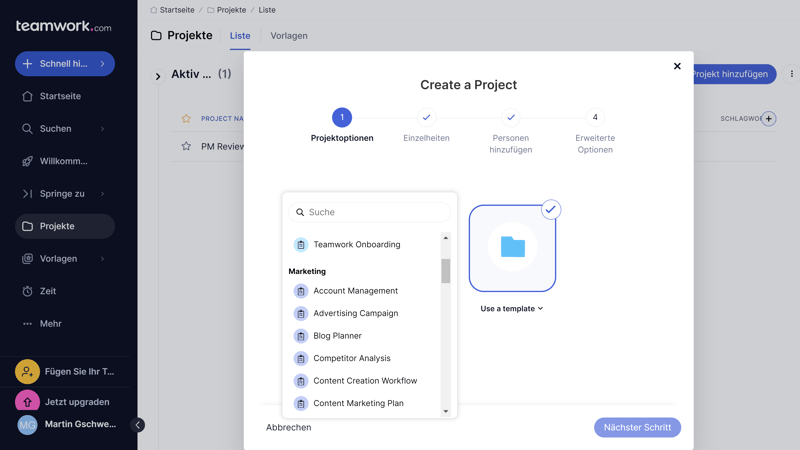Collapse sidebar with the arrow icon
Image resolution: width=800 pixels, height=450 pixels.
click(x=138, y=425)
